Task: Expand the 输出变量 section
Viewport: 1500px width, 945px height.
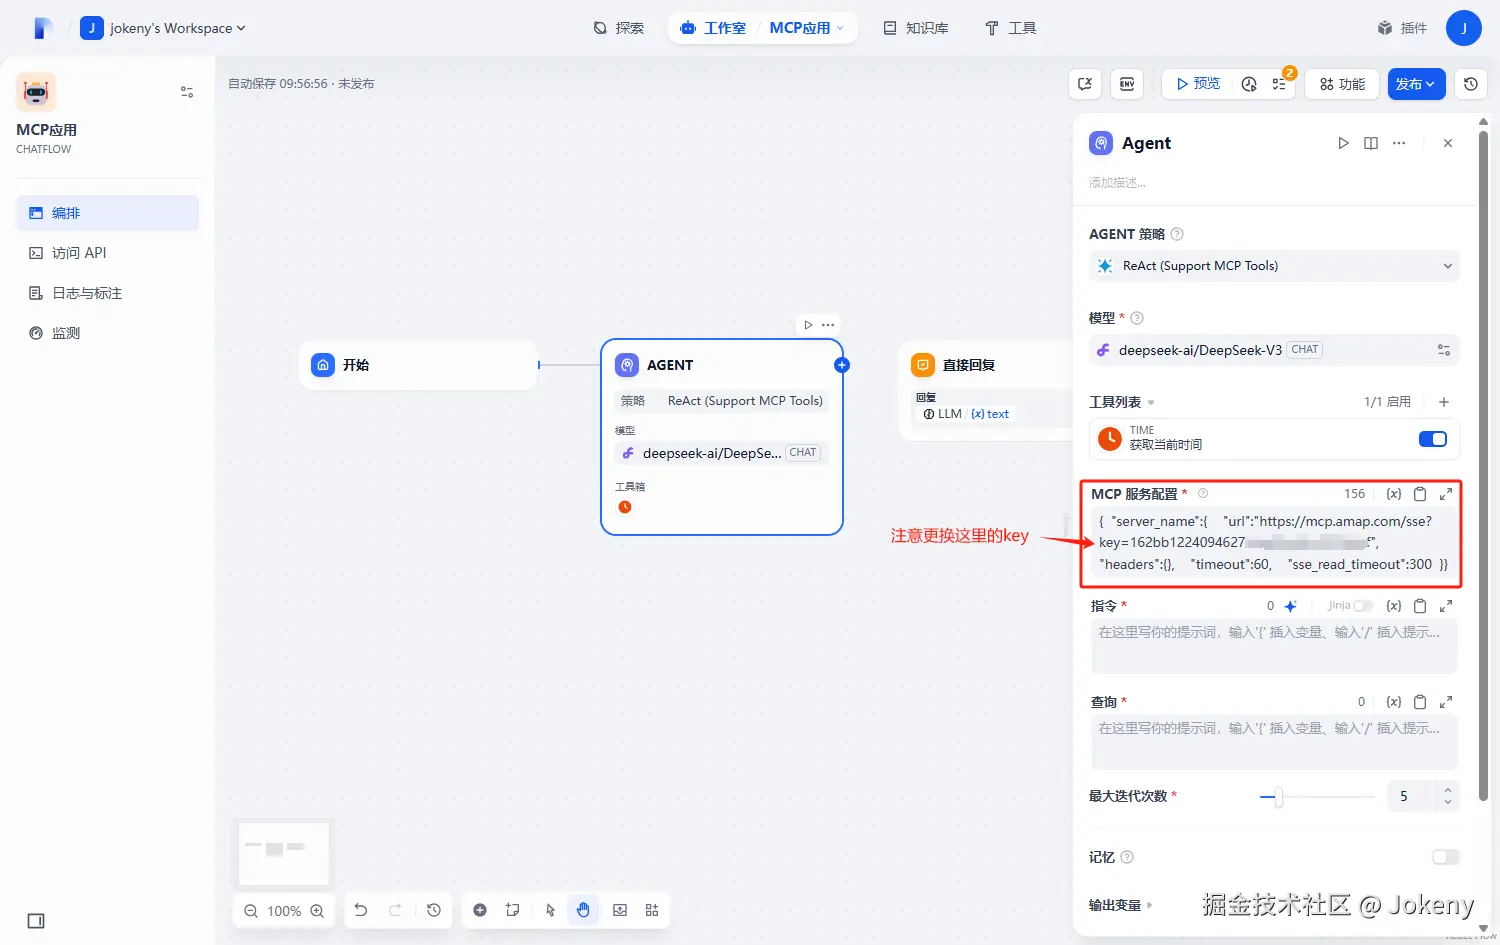Action: (x=1121, y=905)
